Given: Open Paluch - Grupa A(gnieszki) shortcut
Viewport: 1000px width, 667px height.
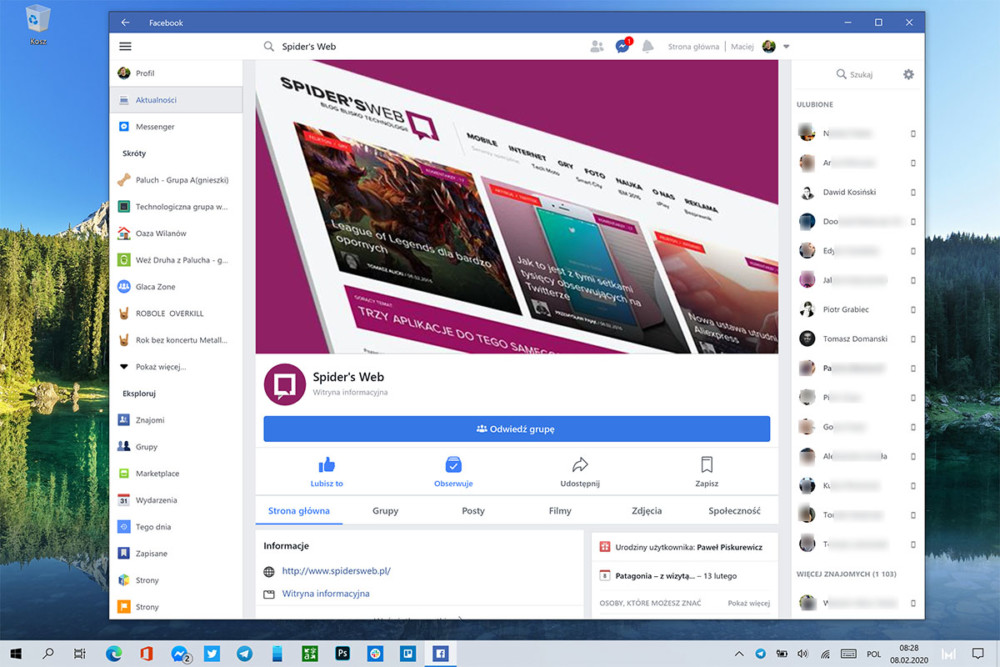Looking at the screenshot, I should (176, 180).
